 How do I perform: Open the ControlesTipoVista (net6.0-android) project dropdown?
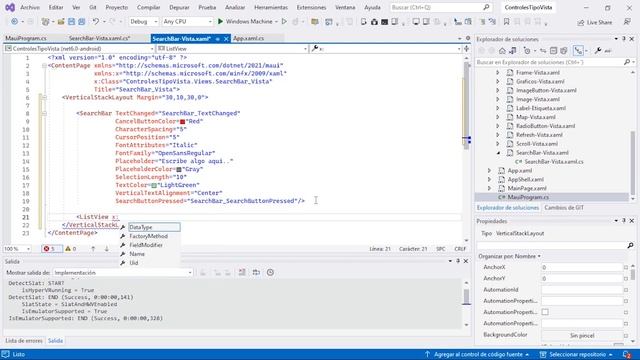tap(79, 49)
